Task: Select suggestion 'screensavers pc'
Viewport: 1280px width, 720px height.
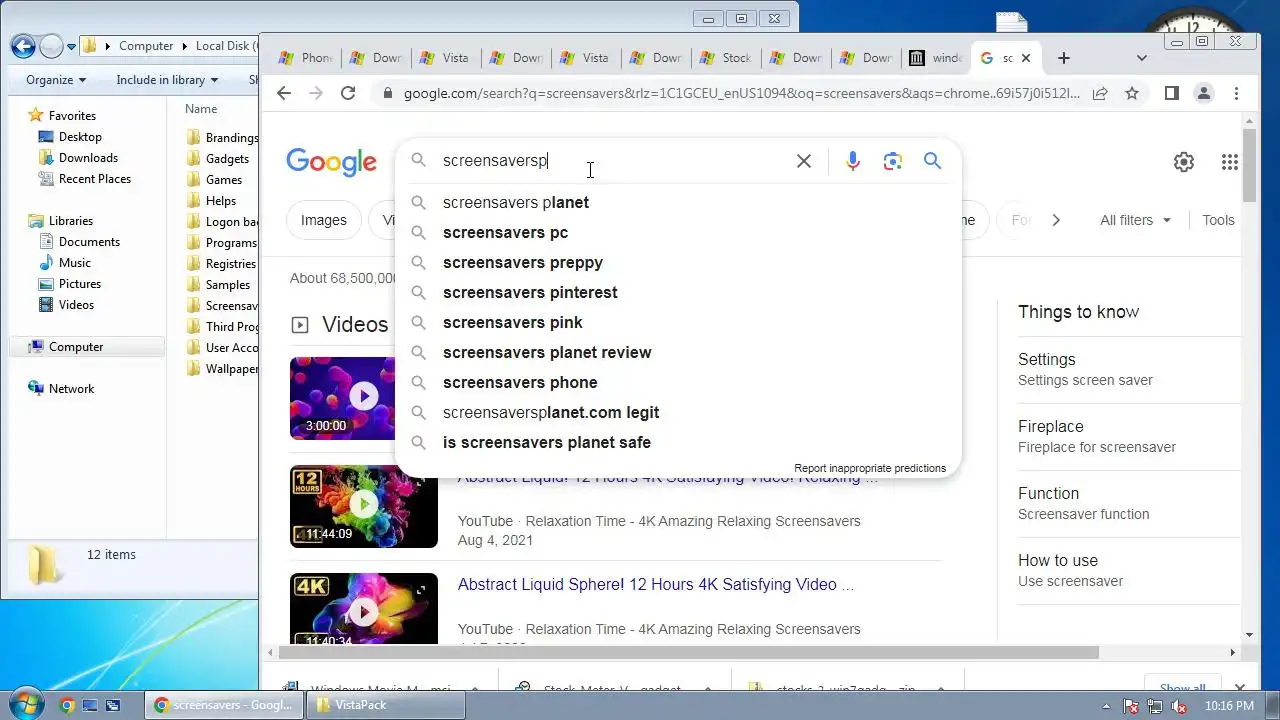Action: click(678, 232)
